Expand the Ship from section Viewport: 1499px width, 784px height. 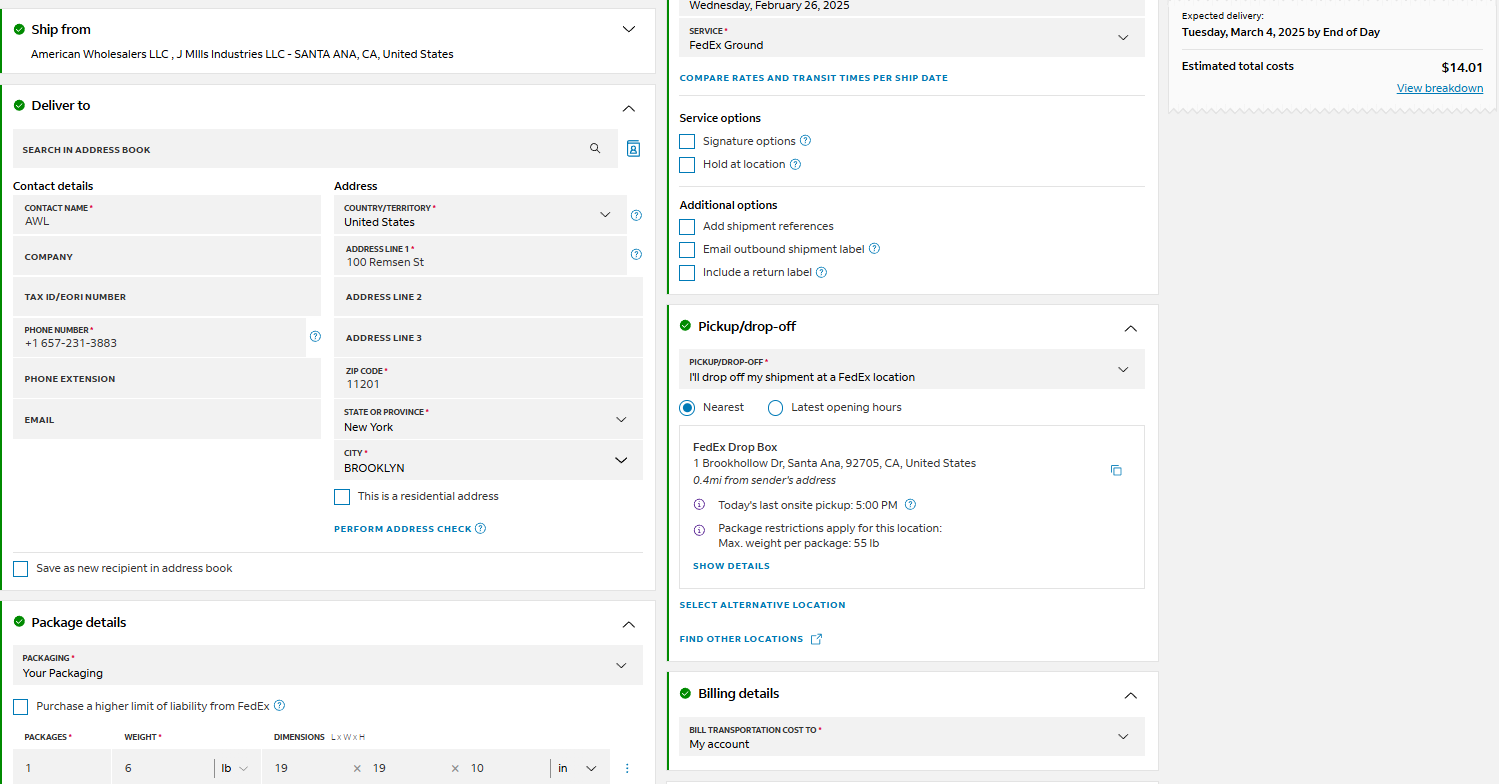(629, 29)
